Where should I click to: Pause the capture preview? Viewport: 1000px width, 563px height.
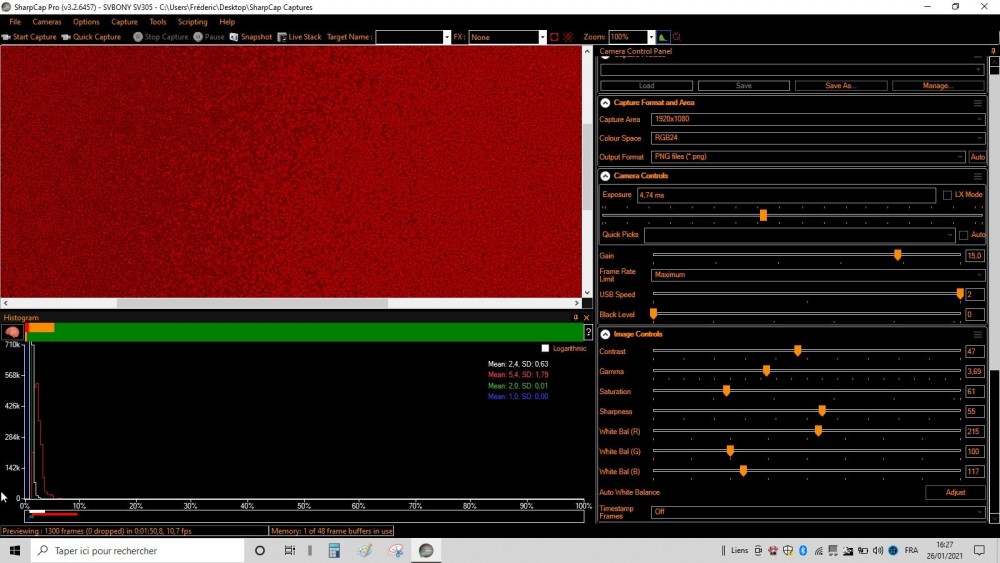209,37
